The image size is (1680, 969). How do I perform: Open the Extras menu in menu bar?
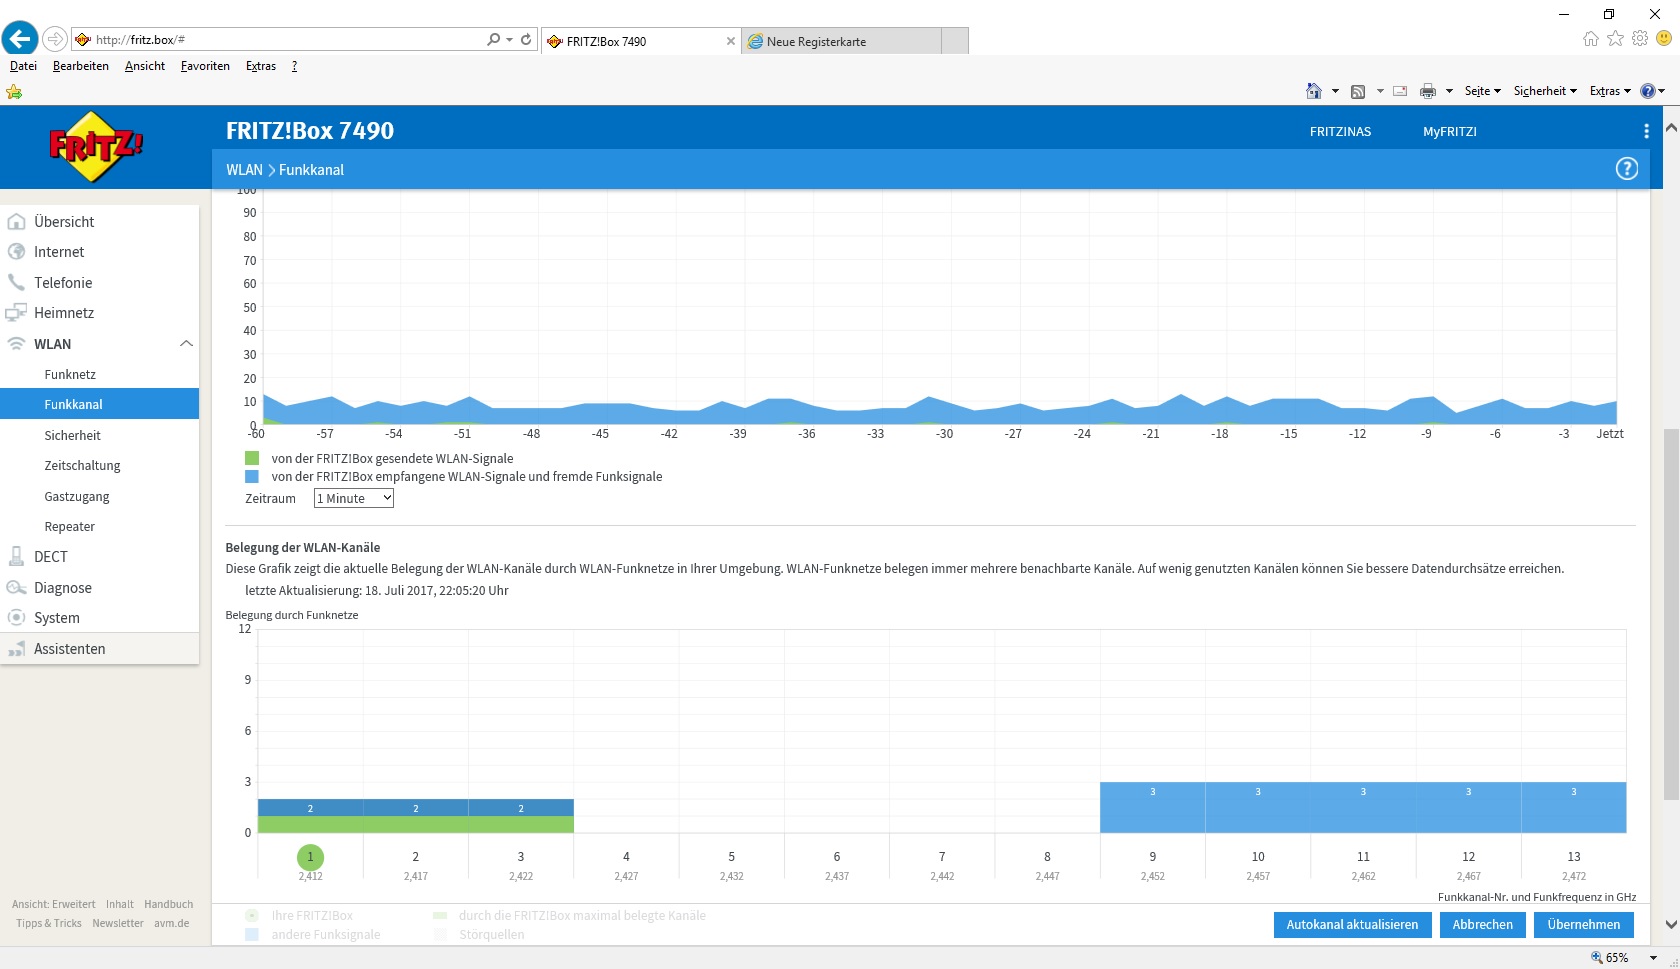(x=261, y=66)
